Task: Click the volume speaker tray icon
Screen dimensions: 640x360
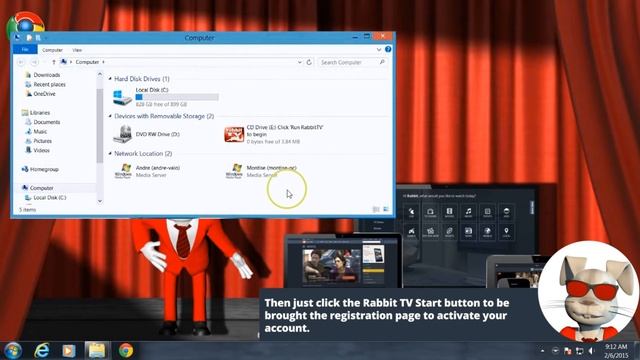Action: click(x=591, y=351)
